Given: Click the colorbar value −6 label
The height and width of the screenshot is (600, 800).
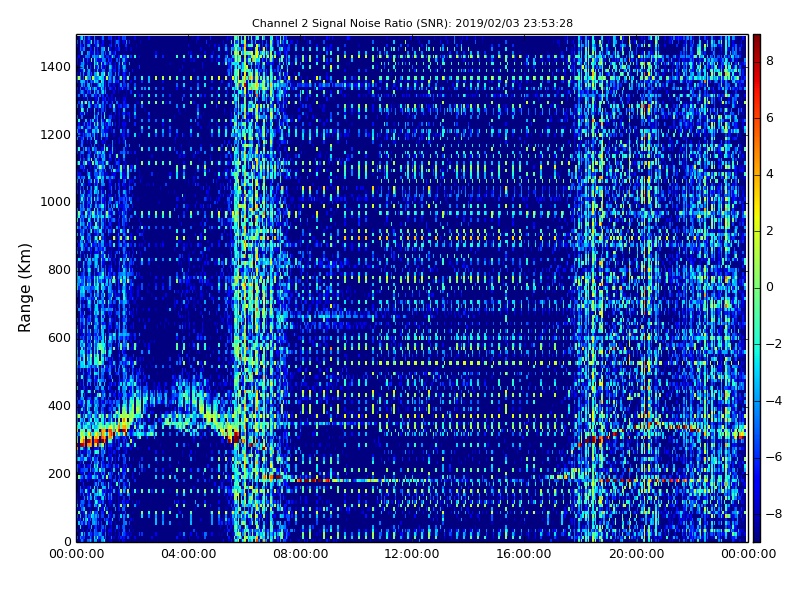Looking at the screenshot, I should [774, 457].
